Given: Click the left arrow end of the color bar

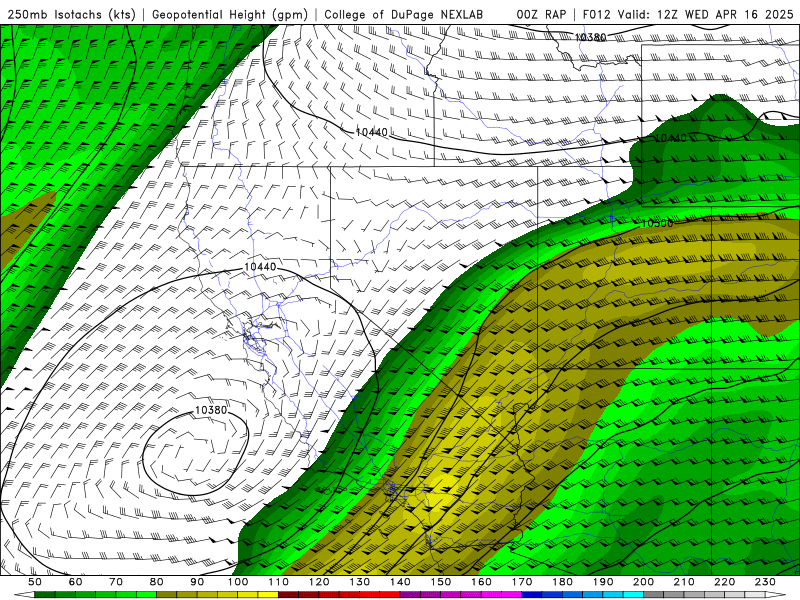Looking at the screenshot, I should pyautogui.click(x=24, y=594).
